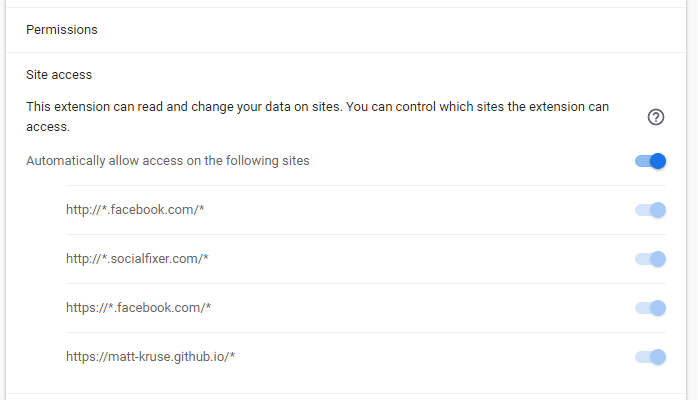
Task: Click the Permissions section heading
Action: tap(61, 30)
